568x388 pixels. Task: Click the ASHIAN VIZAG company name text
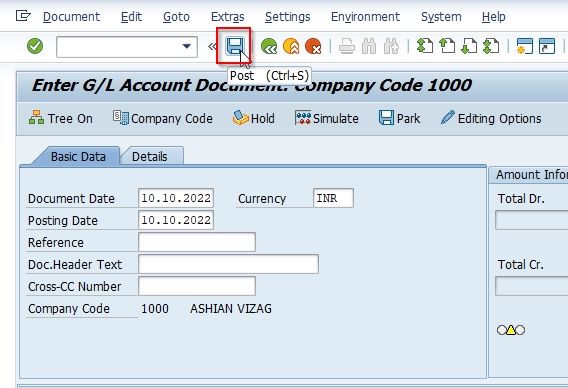pyautogui.click(x=231, y=309)
